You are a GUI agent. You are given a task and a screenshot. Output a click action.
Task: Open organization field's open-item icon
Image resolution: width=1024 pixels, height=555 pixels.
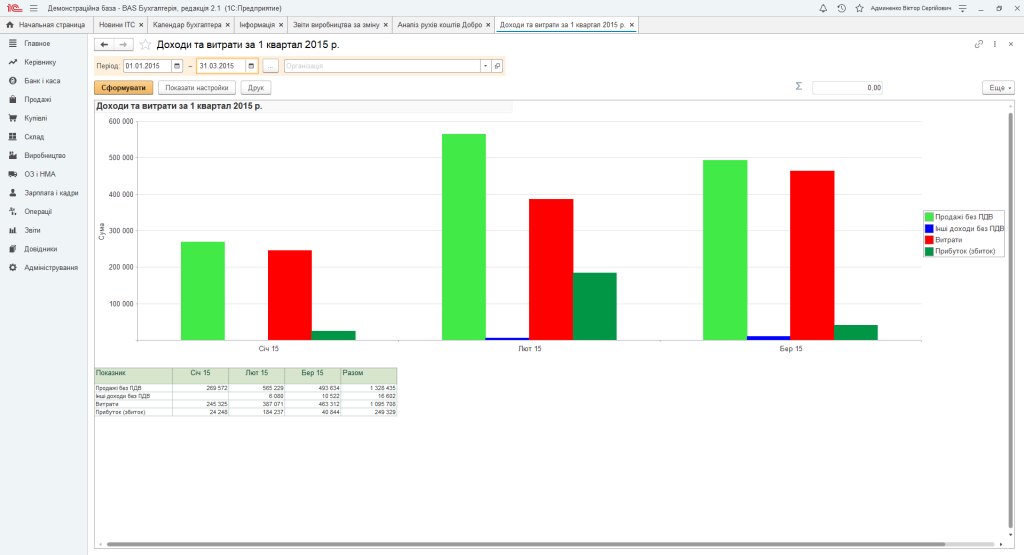[x=497, y=66]
